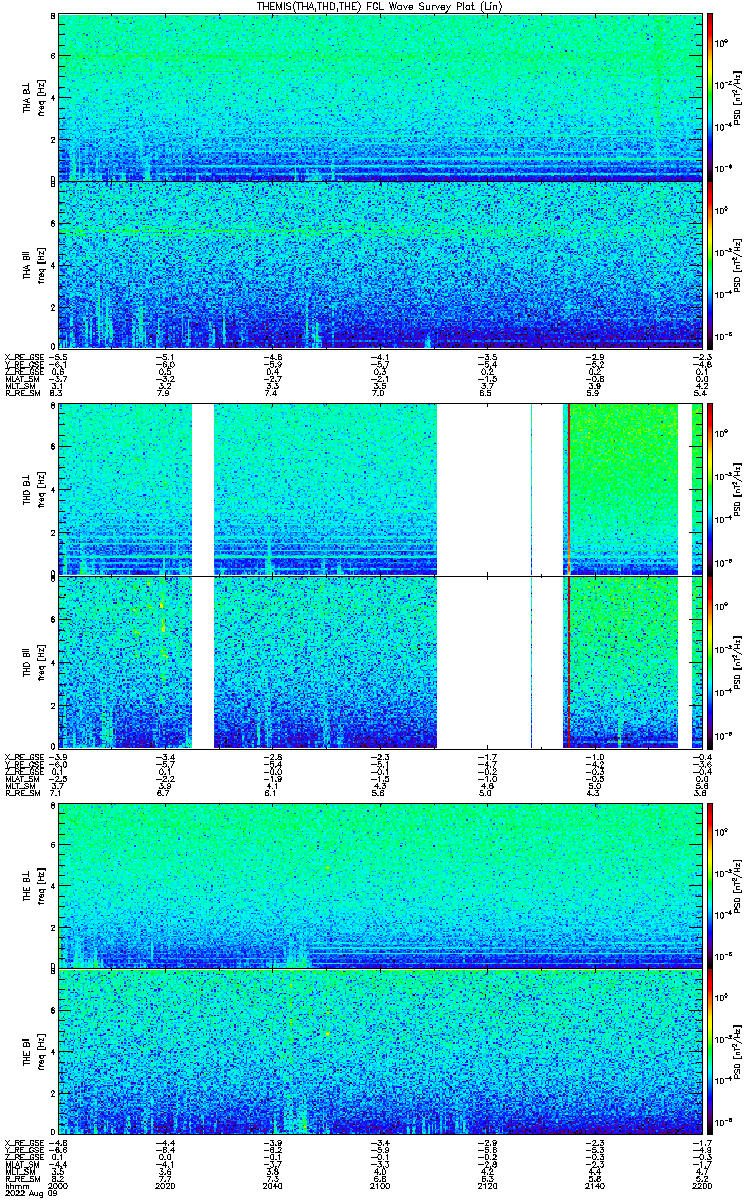
Task: Click the THE B-perpendicular PSD color bar
Action: tap(711, 885)
